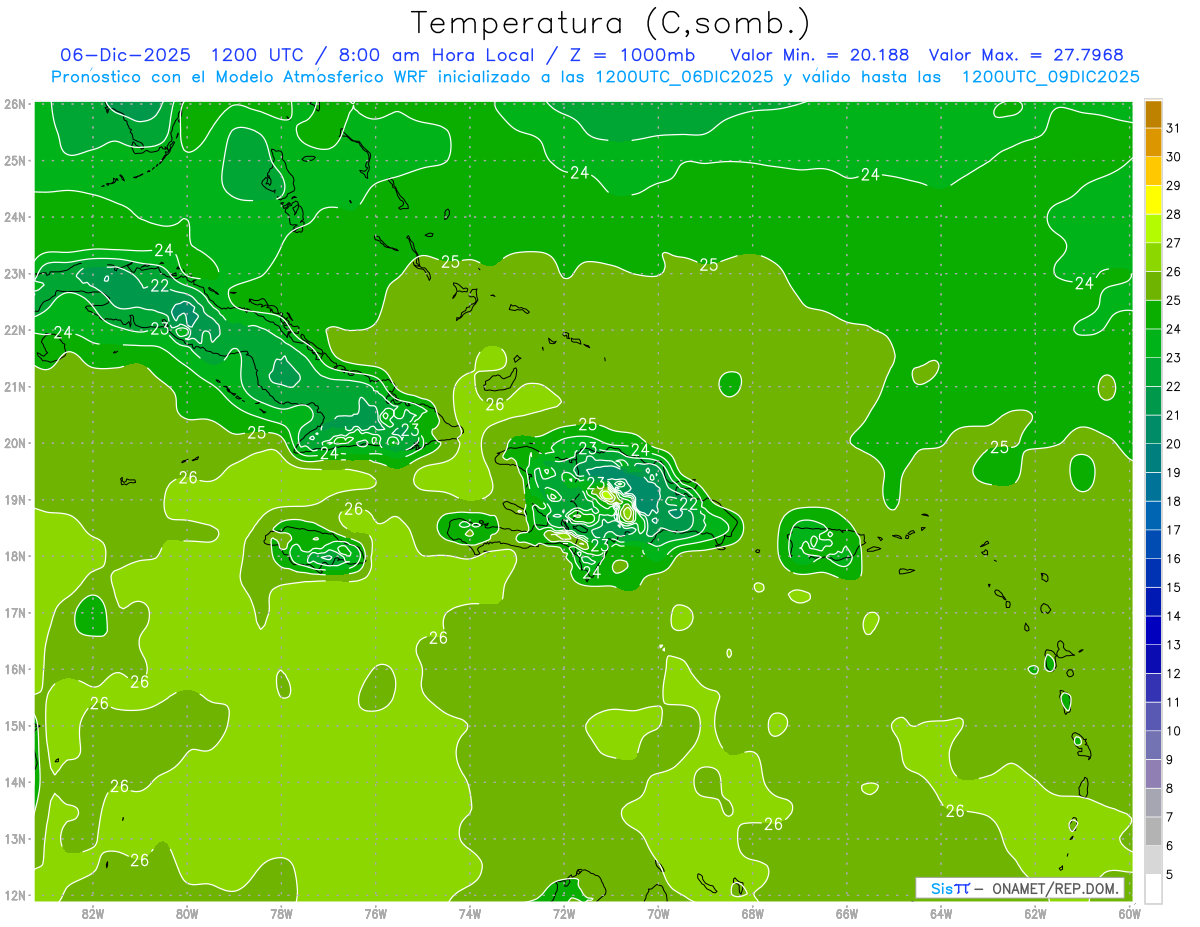Click legend value "15" on color bar
The height and width of the screenshot is (927, 1200).
[1174, 587]
